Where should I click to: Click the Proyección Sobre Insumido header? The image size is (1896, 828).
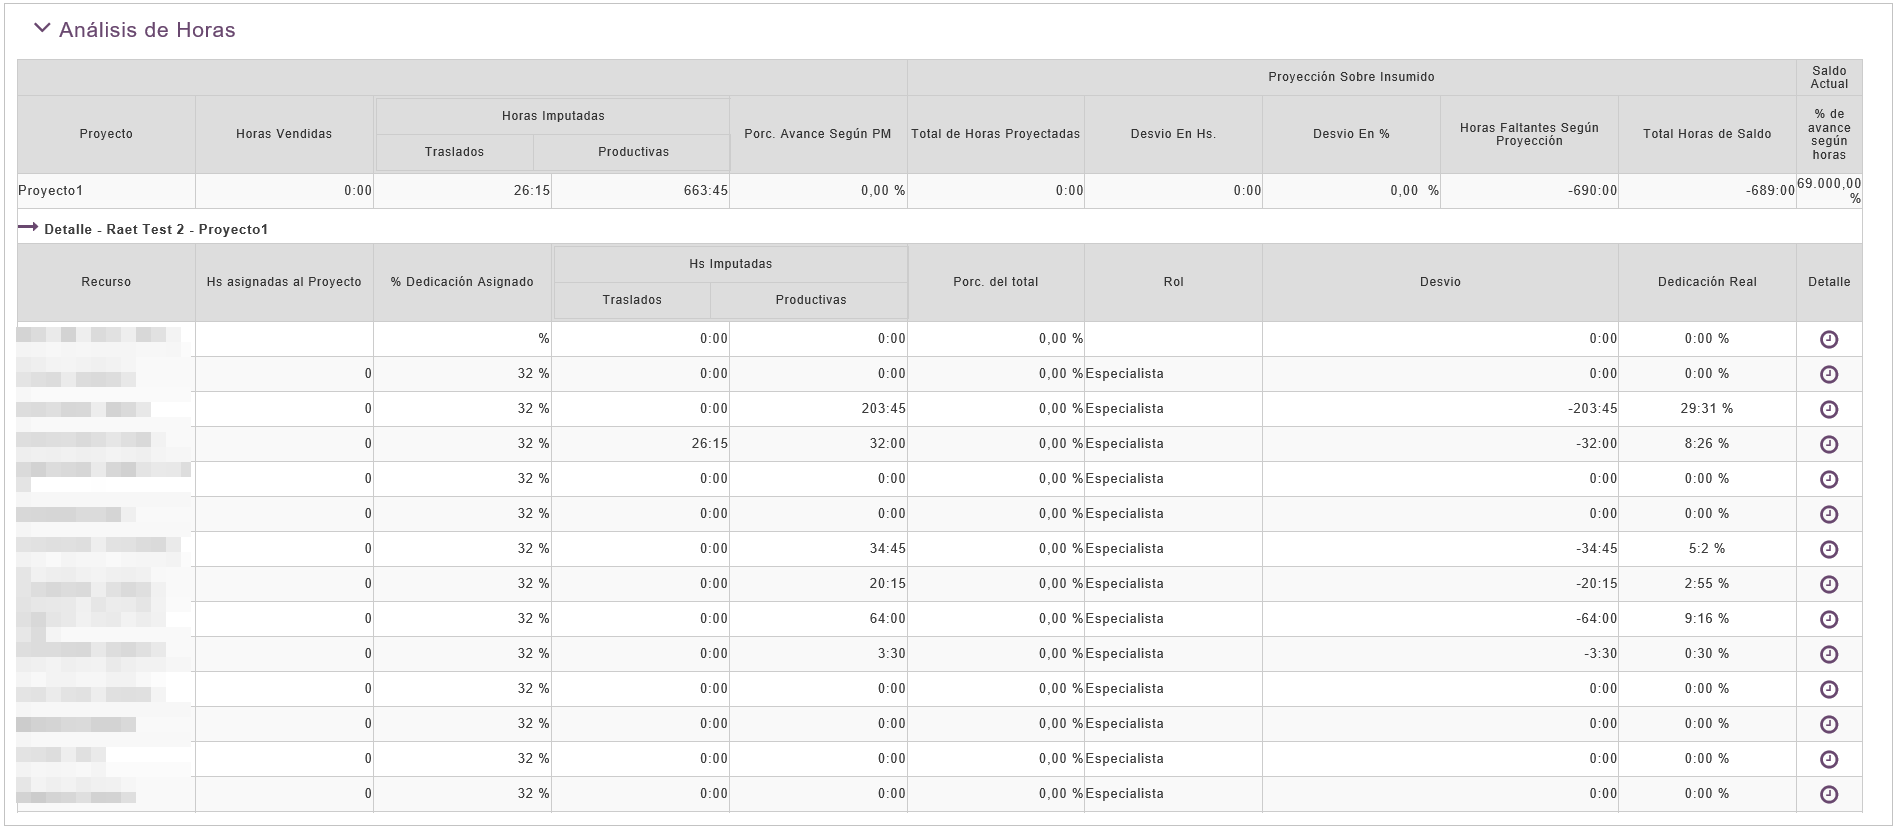click(1351, 77)
